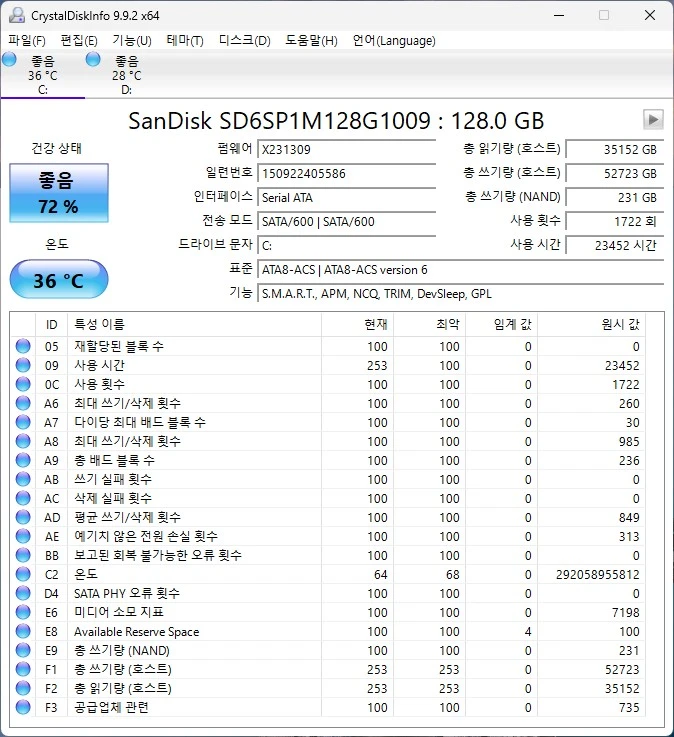Select the Available Reserve Space row
This screenshot has width=674, height=737.
(x=328, y=631)
